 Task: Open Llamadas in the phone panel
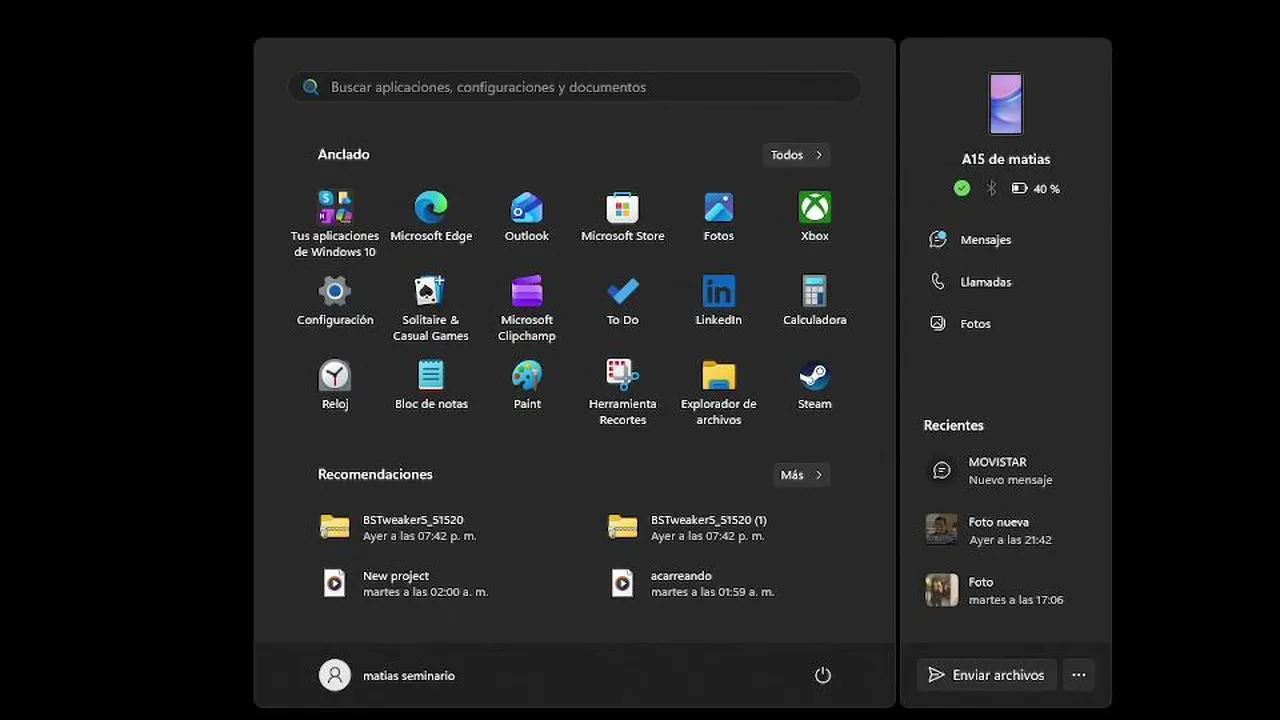(x=970, y=282)
